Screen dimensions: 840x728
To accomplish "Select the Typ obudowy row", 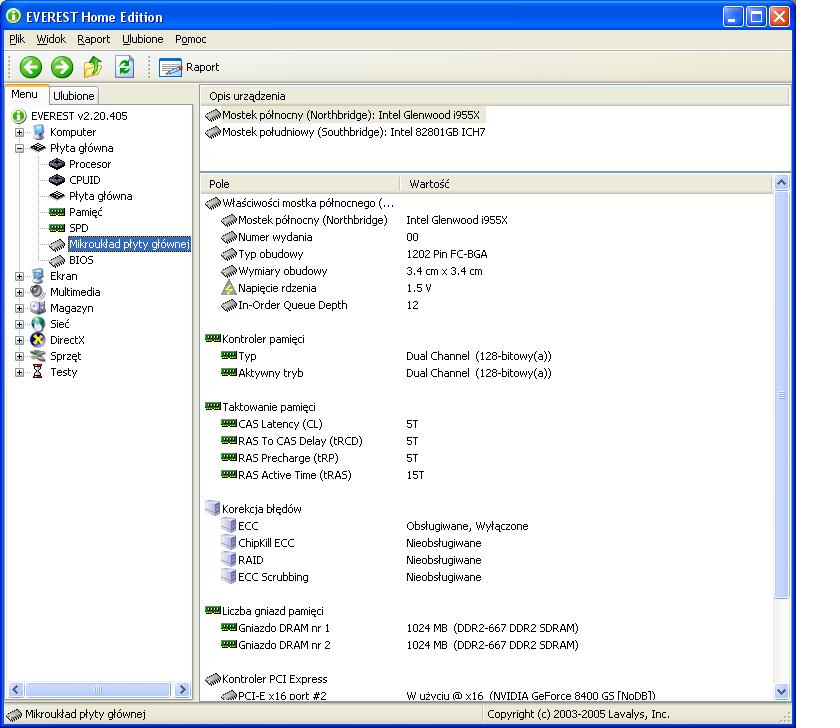I will 488,254.
